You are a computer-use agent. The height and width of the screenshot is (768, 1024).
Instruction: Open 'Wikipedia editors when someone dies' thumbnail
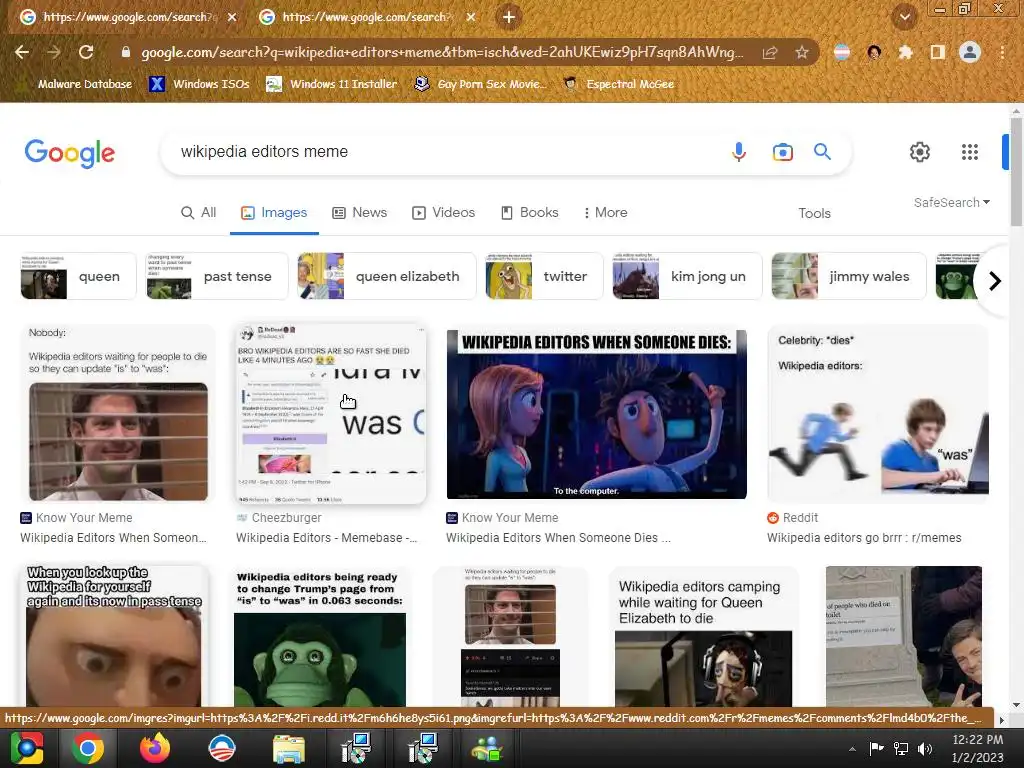[x=596, y=414]
